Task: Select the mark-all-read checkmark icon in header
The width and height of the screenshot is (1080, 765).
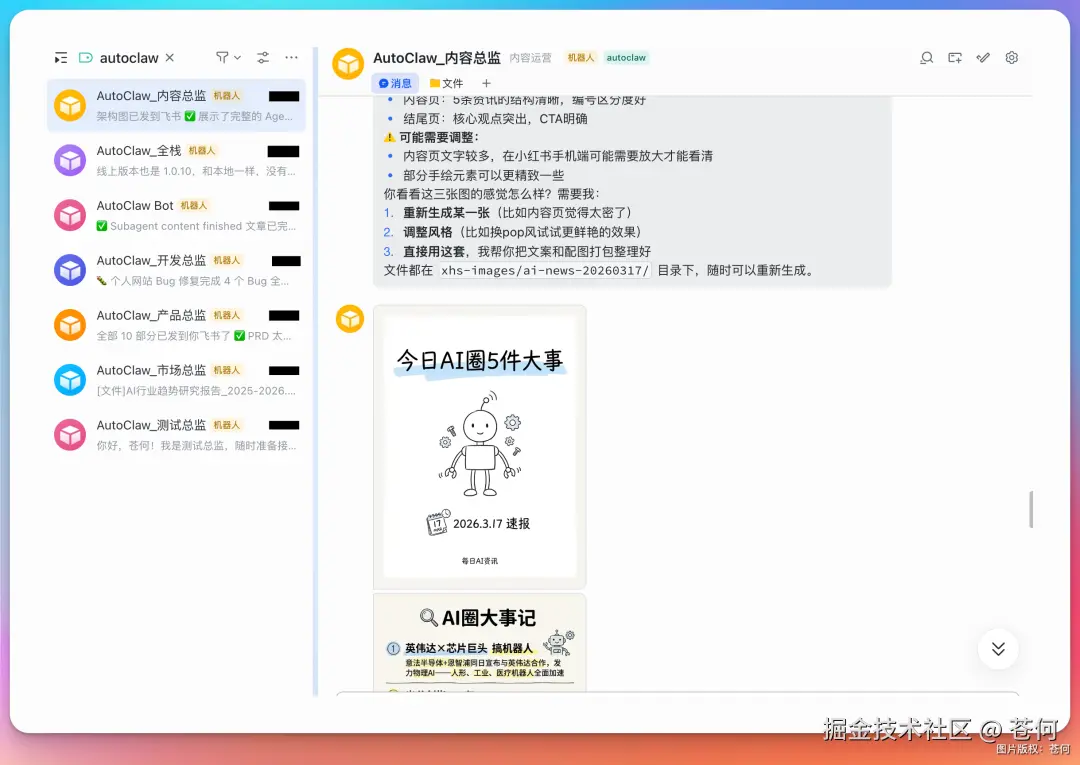Action: pos(983,58)
